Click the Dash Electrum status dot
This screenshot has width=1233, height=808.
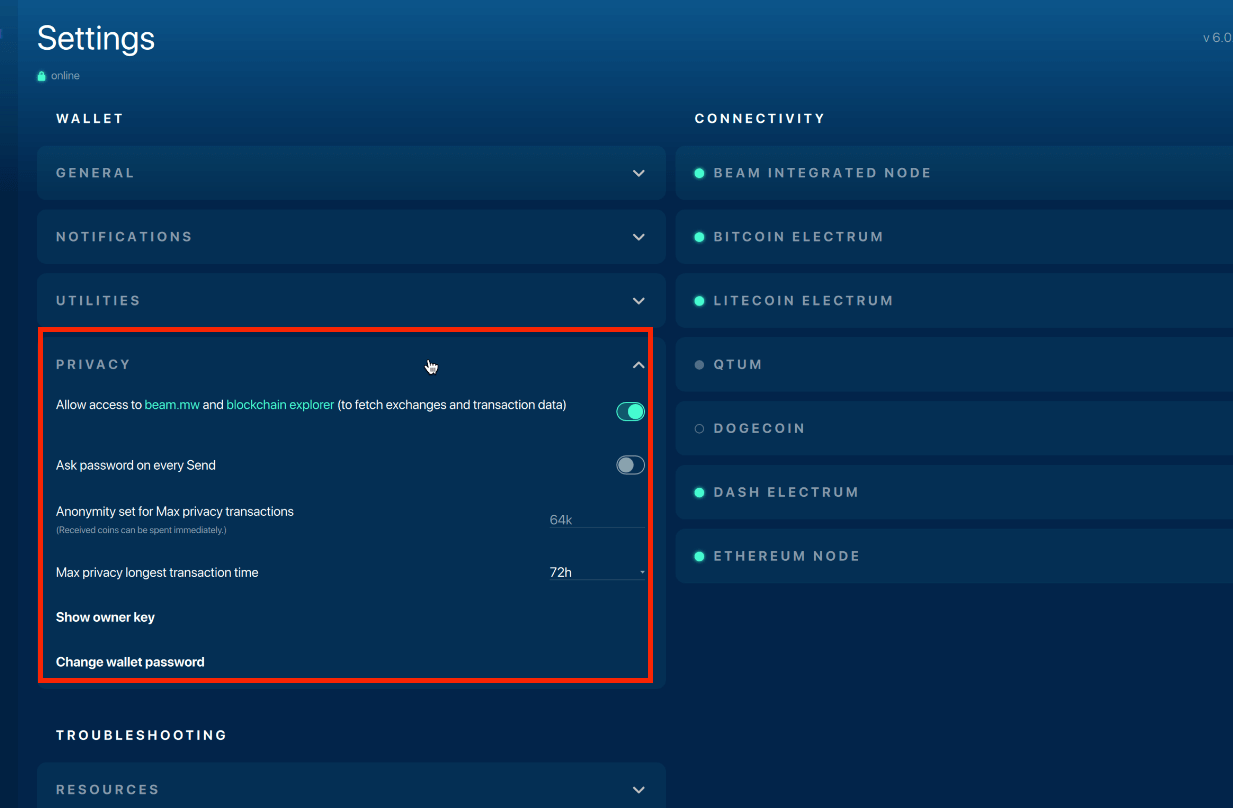pos(700,493)
